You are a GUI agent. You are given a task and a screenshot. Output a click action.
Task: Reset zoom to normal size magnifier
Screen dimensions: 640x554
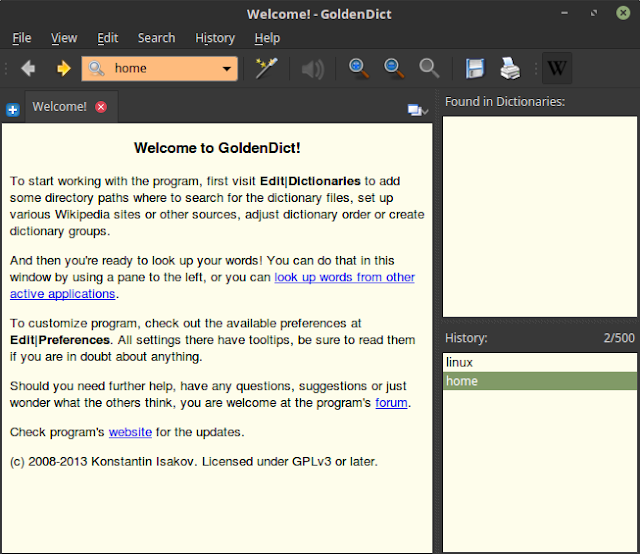tap(429, 68)
